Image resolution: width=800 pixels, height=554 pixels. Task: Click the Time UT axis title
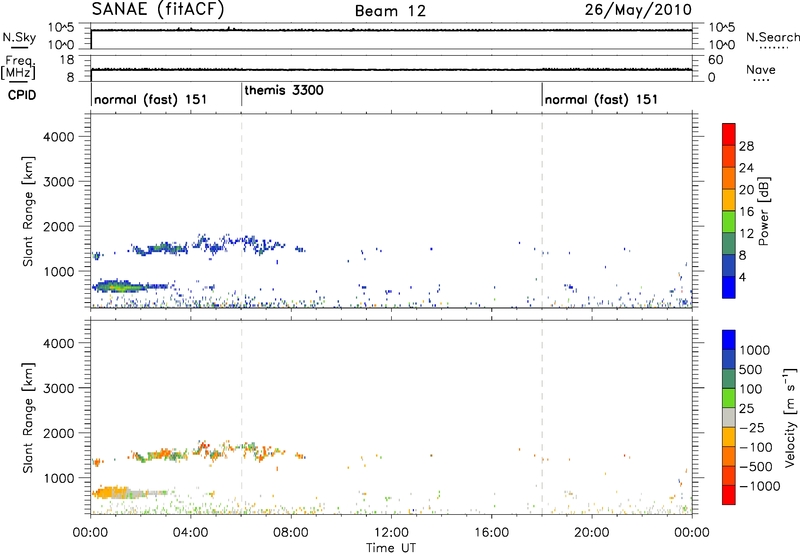tap(391, 548)
